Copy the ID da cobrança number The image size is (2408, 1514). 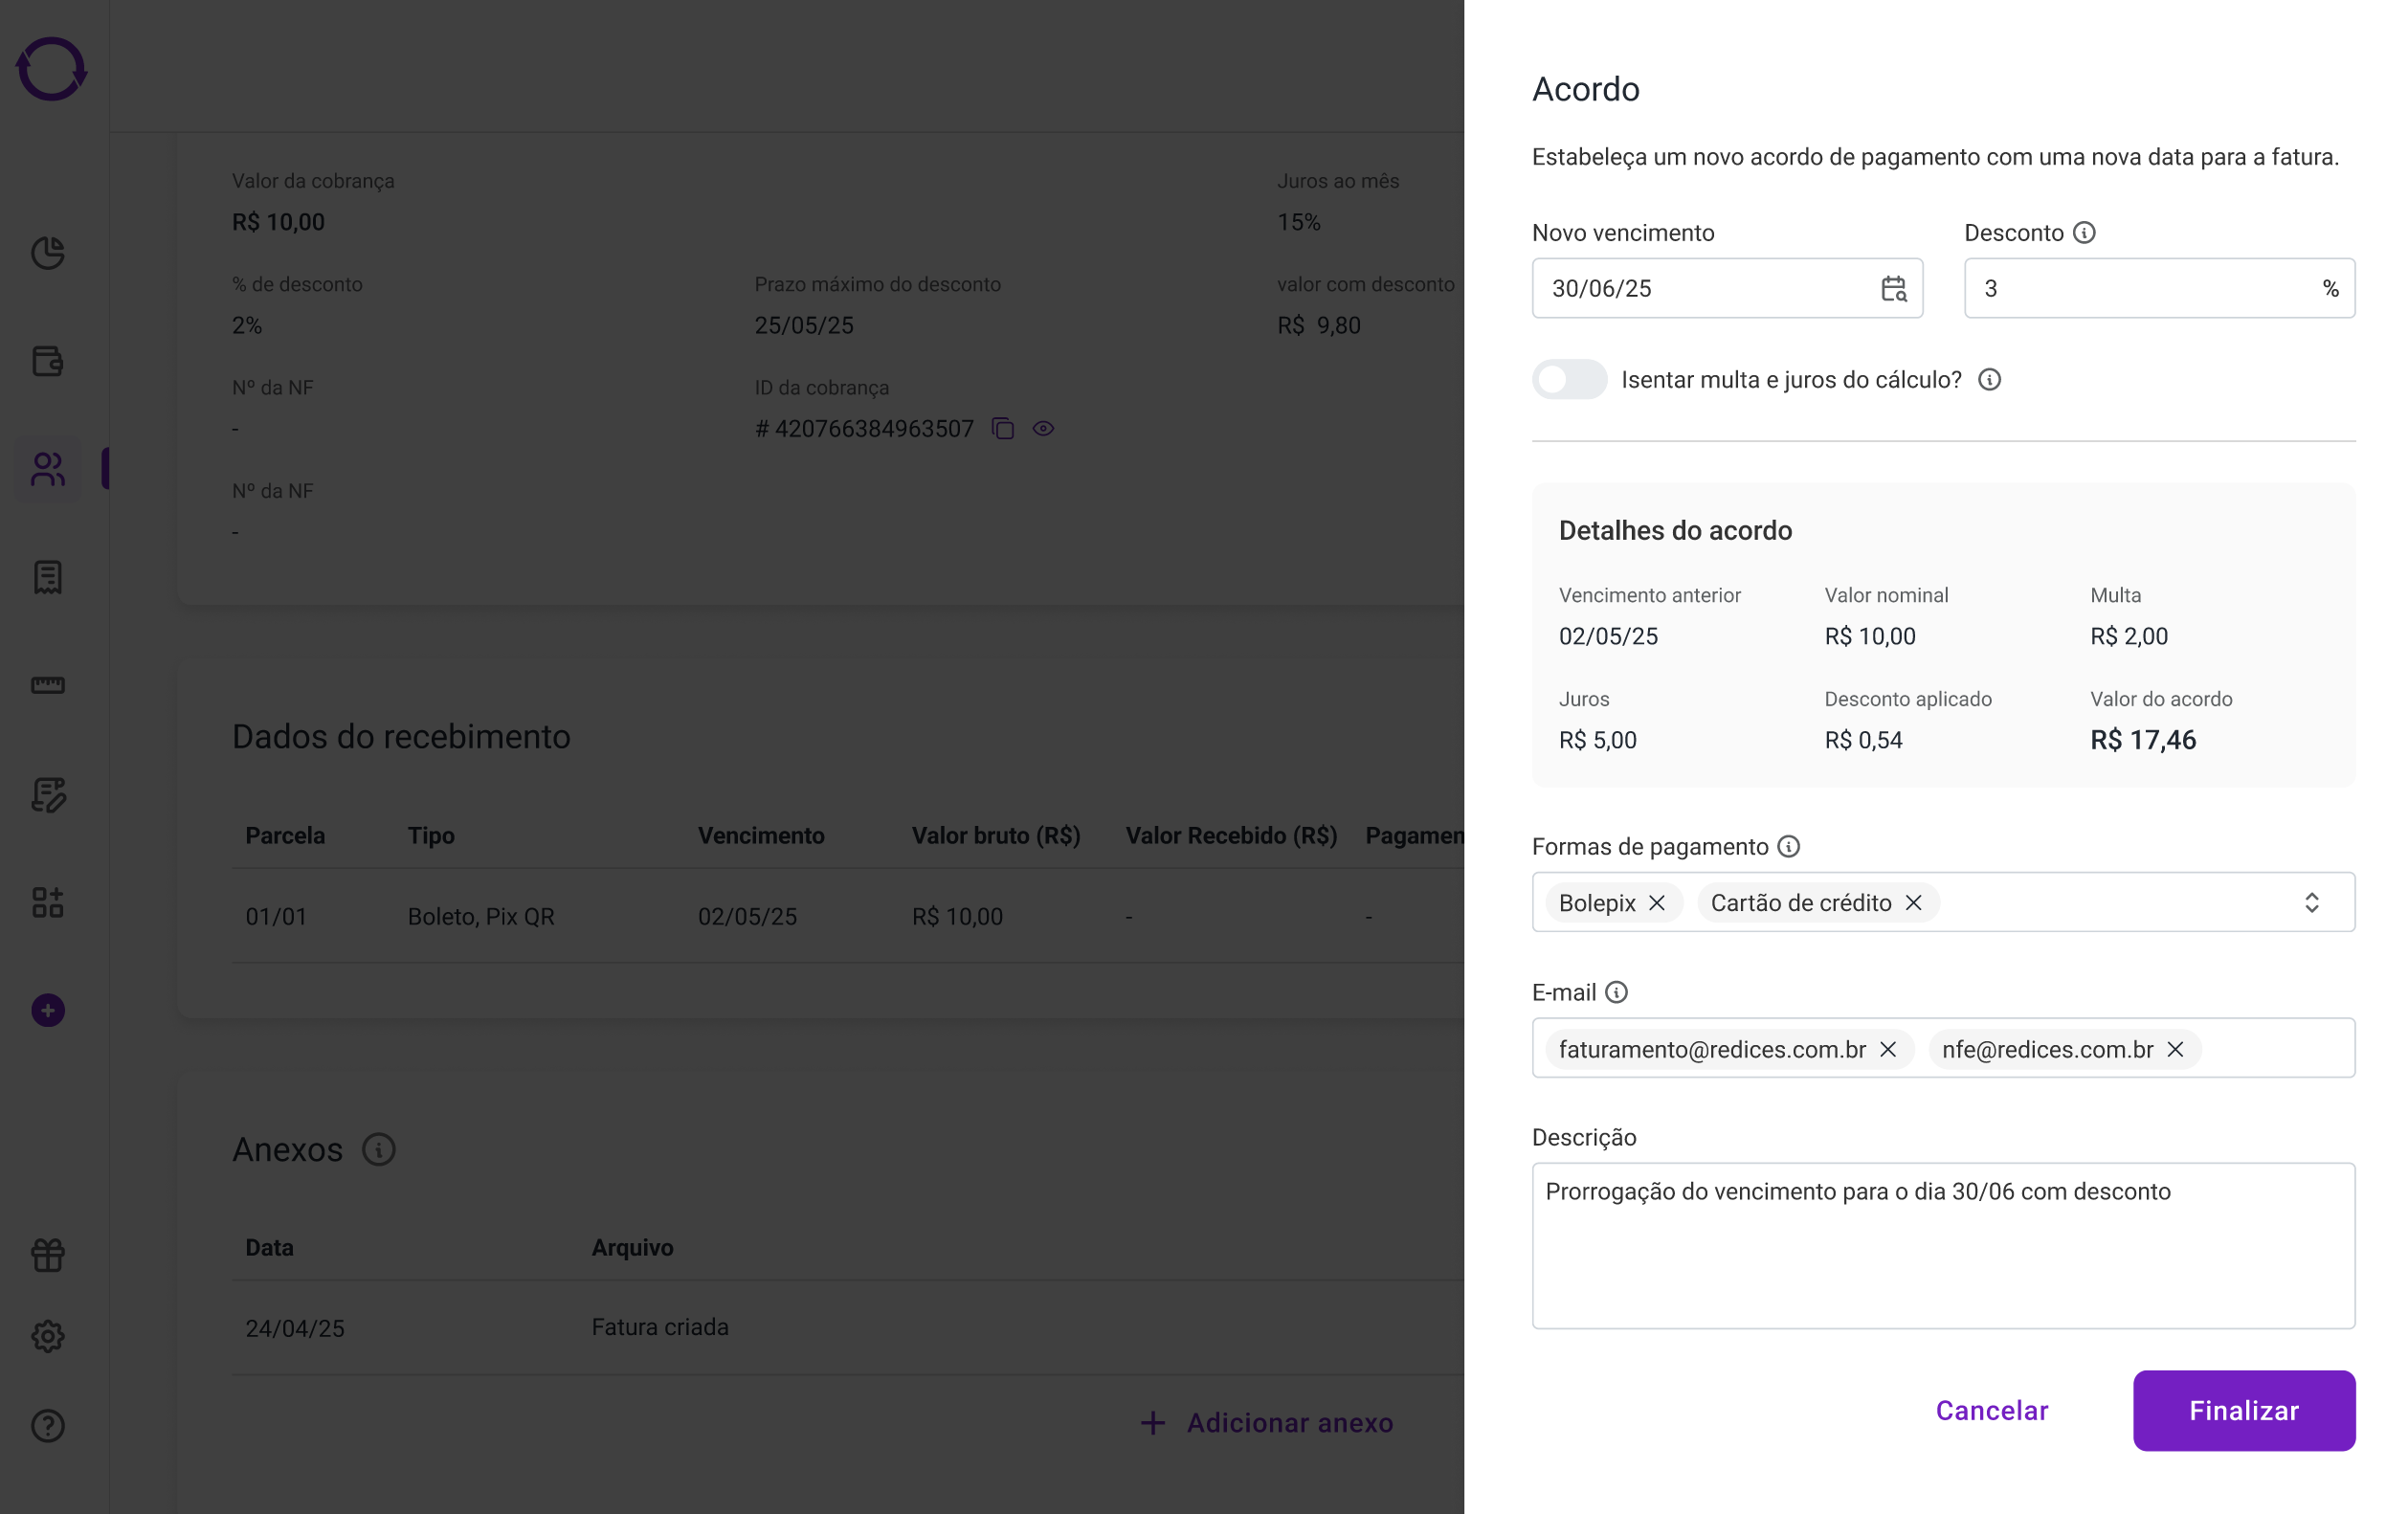point(1003,429)
